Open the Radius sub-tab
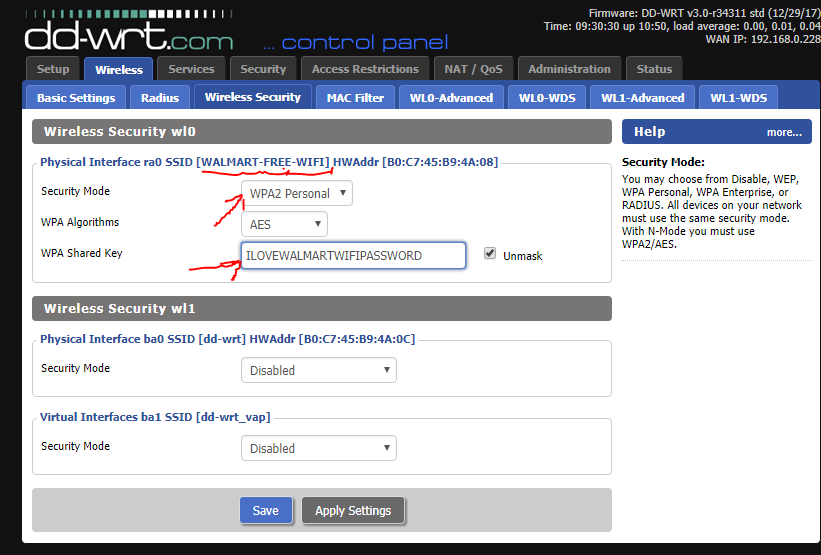Viewport: 821px width, 555px height. click(x=160, y=97)
